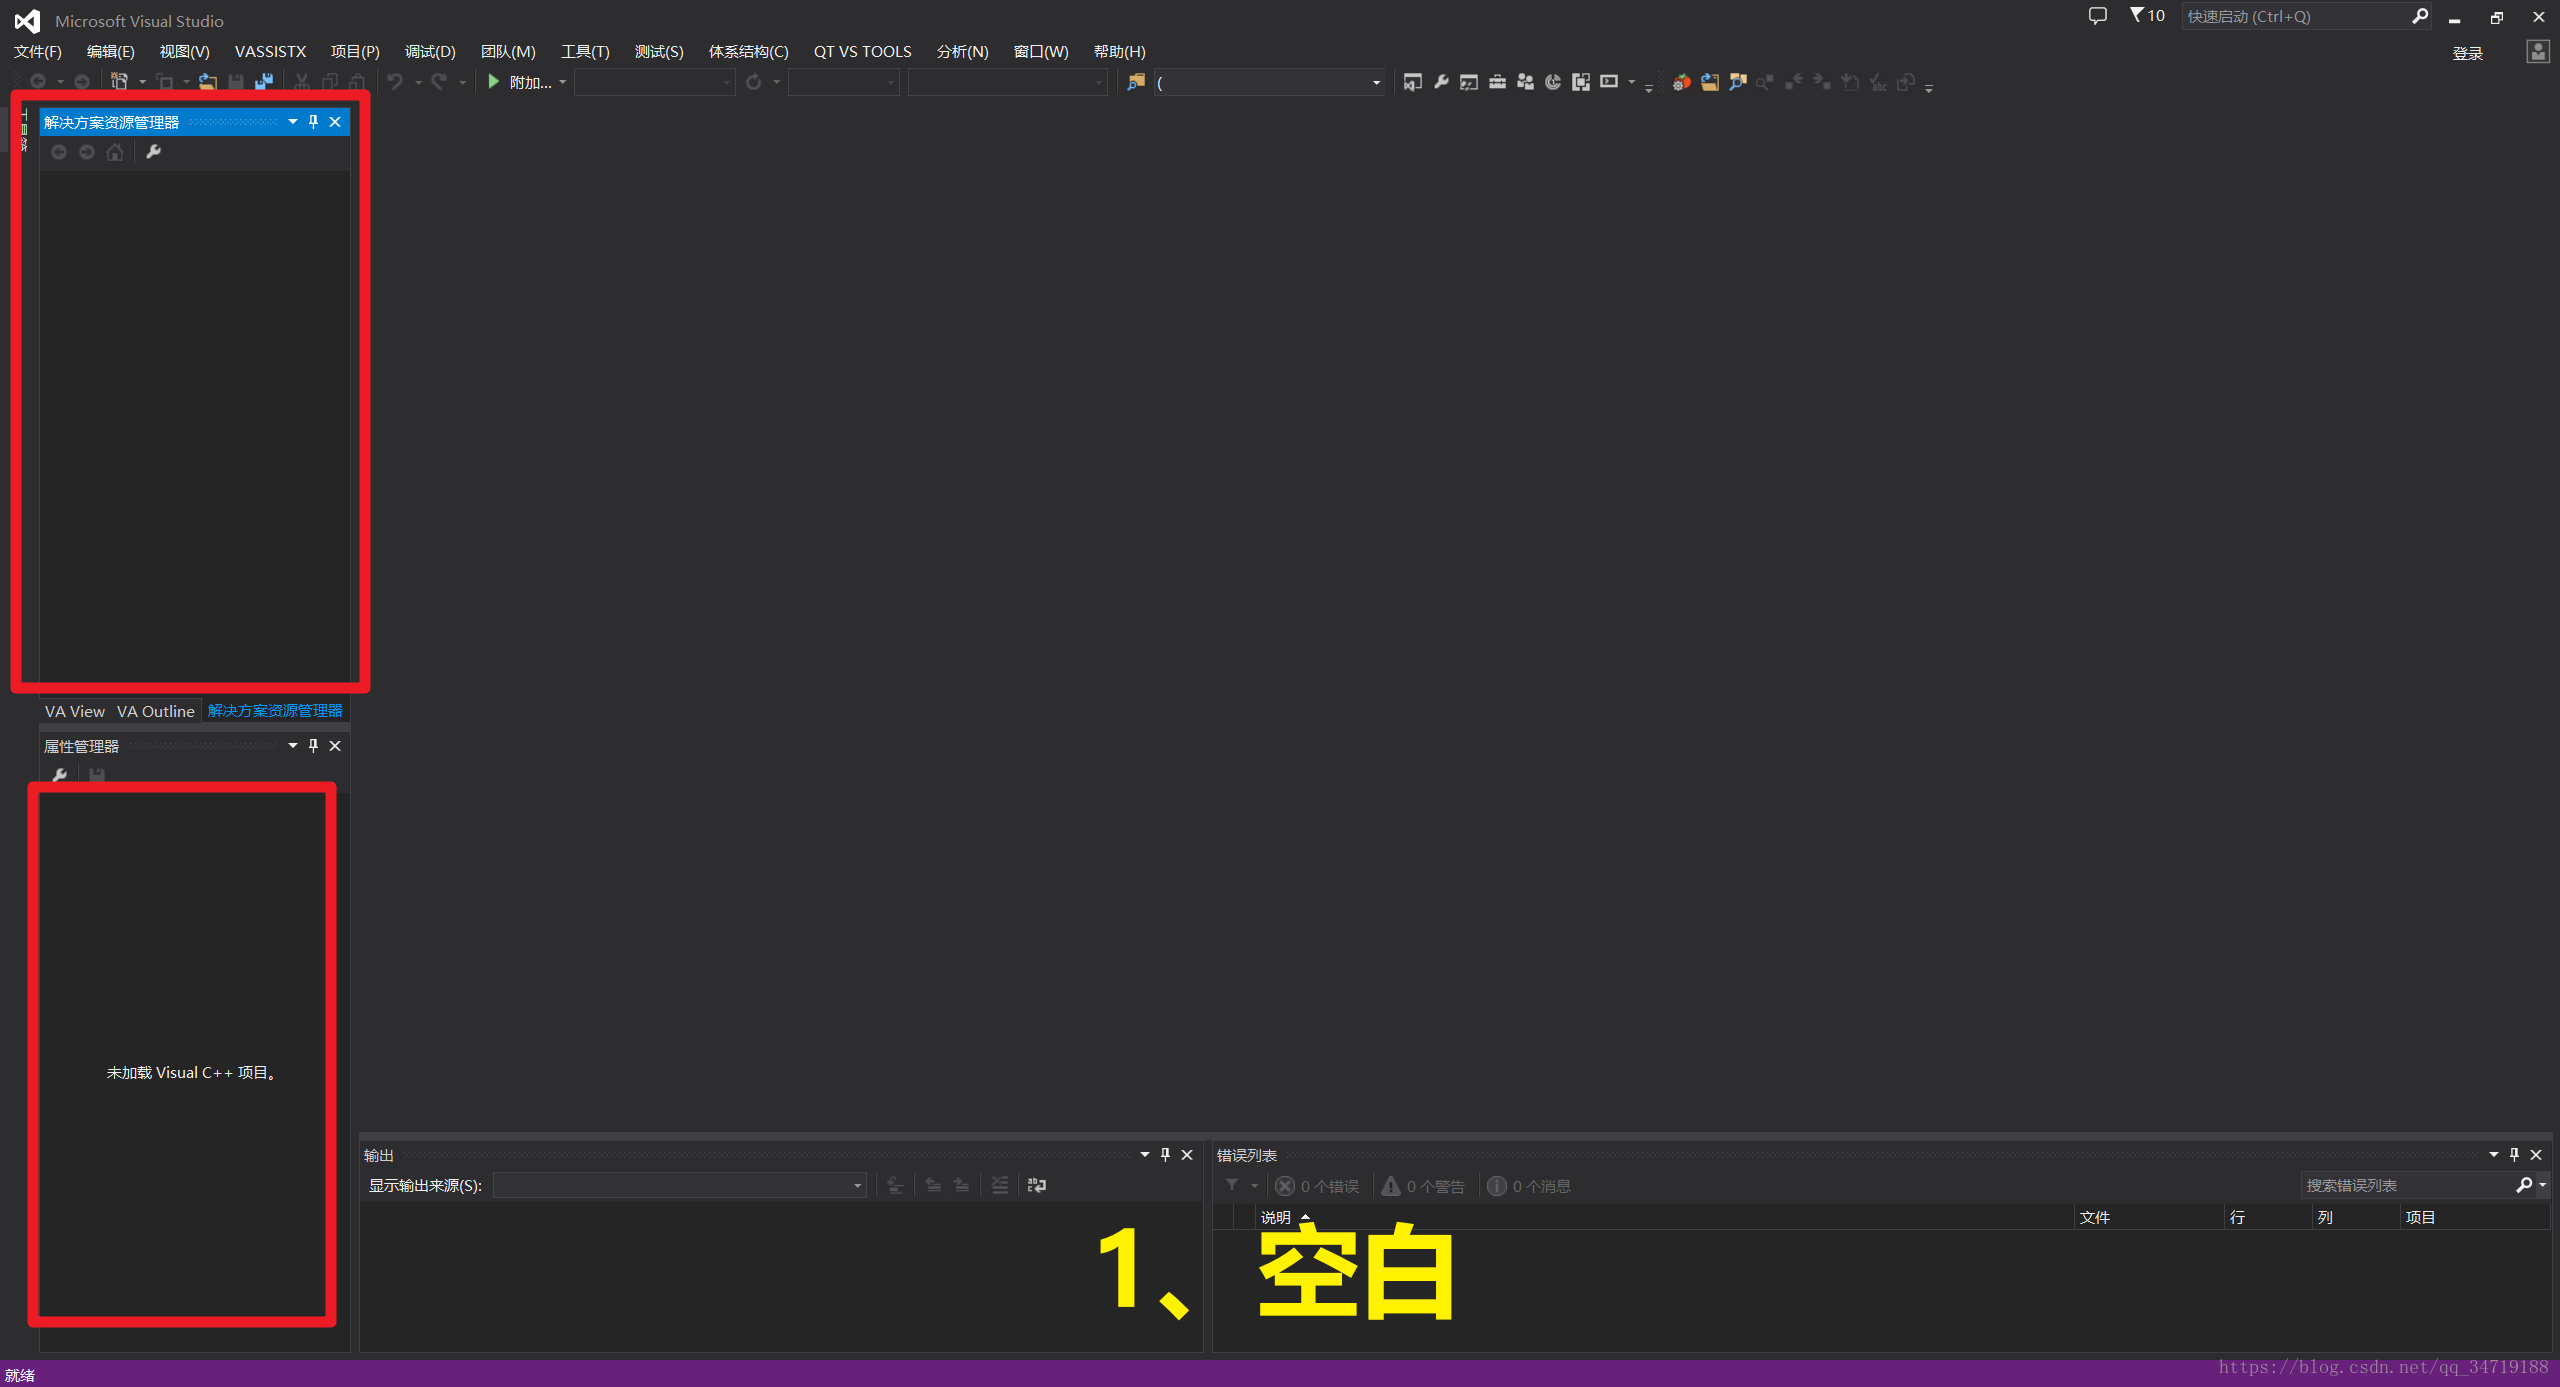Sort by the 项目 column header
The width and height of the screenshot is (2560, 1387).
[x=2420, y=1218]
